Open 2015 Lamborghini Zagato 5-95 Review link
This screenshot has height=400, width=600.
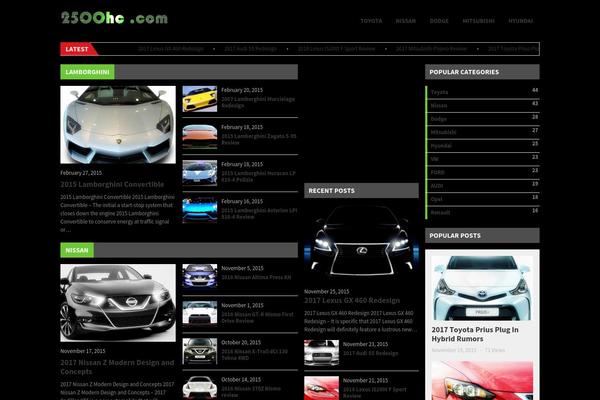point(259,139)
